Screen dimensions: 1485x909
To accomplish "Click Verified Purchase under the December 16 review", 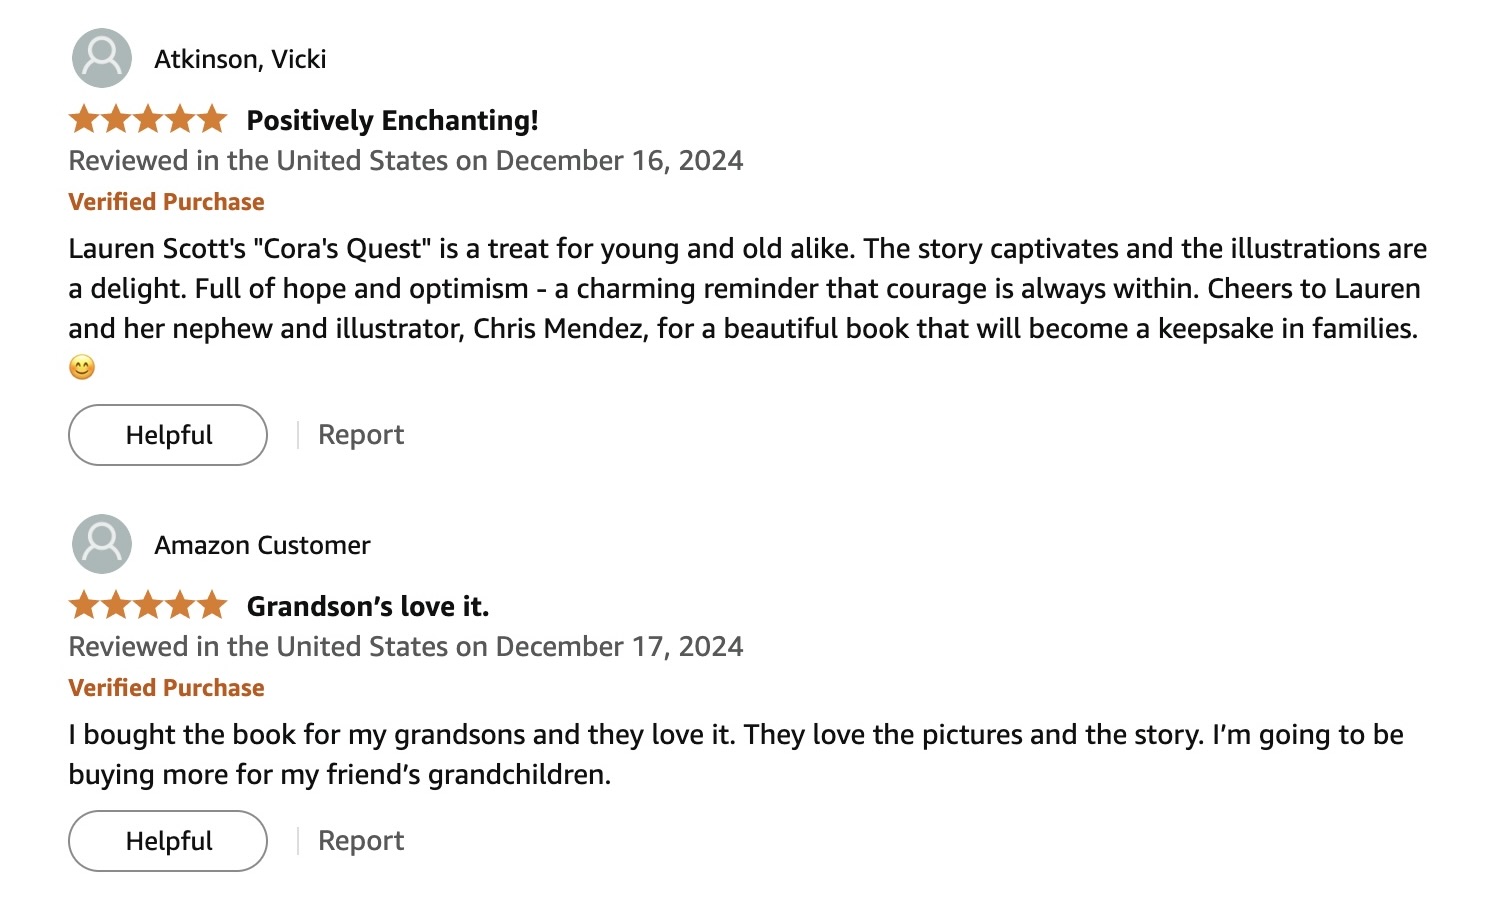I will click(166, 202).
